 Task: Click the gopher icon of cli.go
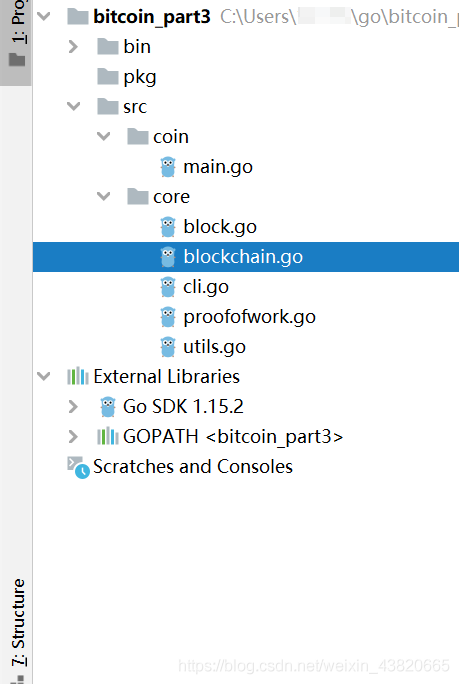(168, 287)
